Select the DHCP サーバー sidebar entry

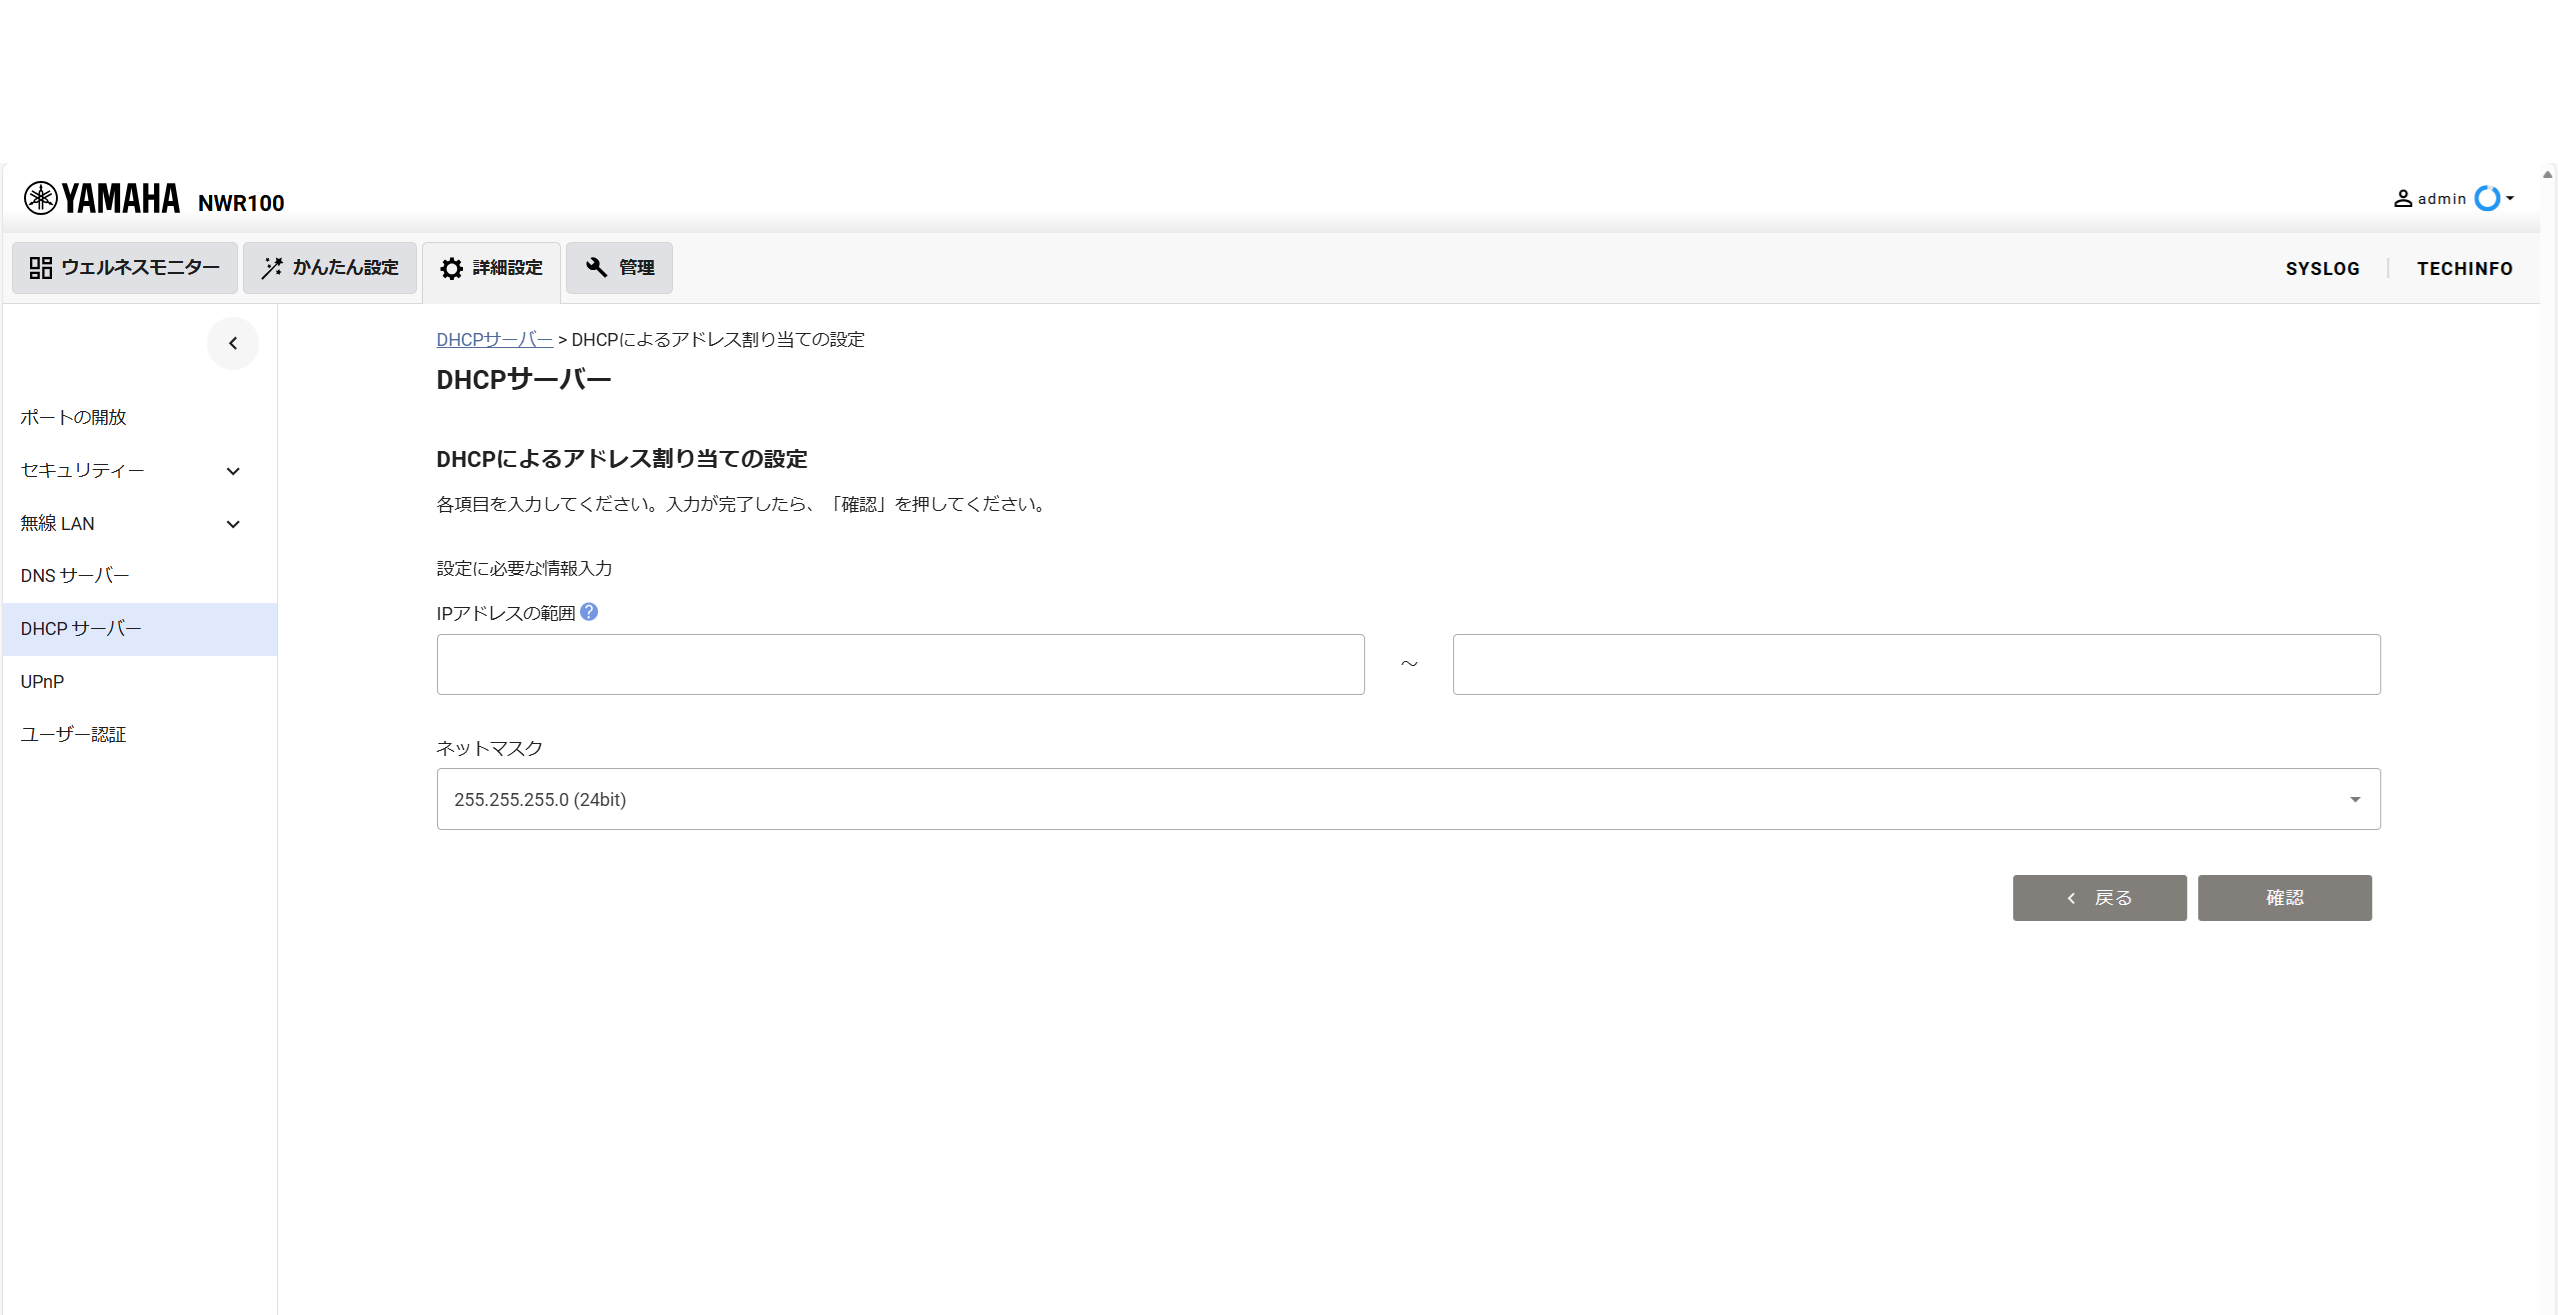(x=81, y=628)
